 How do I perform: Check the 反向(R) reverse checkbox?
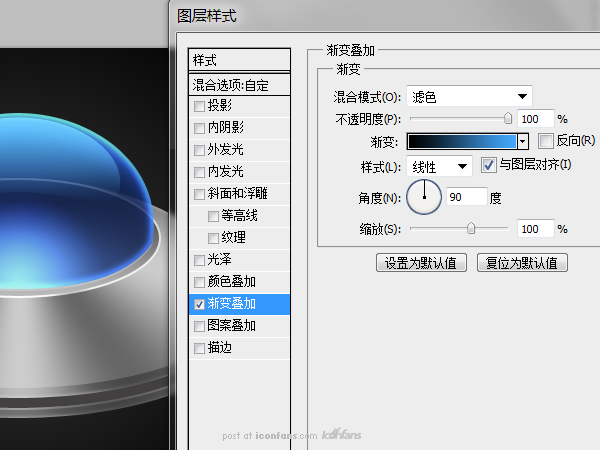tap(546, 141)
